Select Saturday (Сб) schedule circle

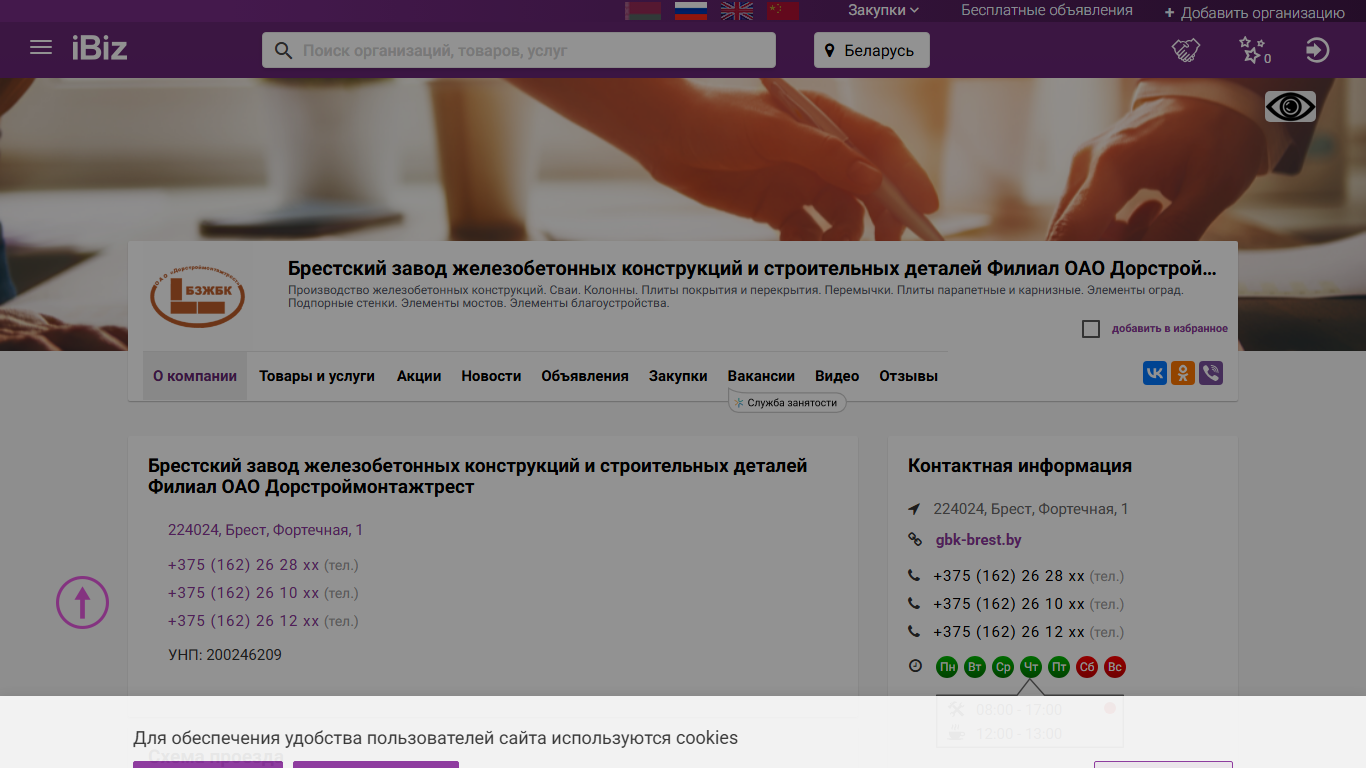(1087, 667)
